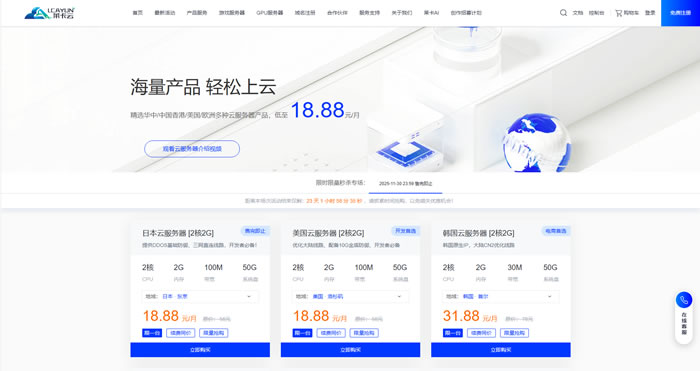Viewport: 700px width, 371px height.
Task: Click the 30M bandwidth value on the Korea card
Action: pyautogui.click(x=515, y=267)
